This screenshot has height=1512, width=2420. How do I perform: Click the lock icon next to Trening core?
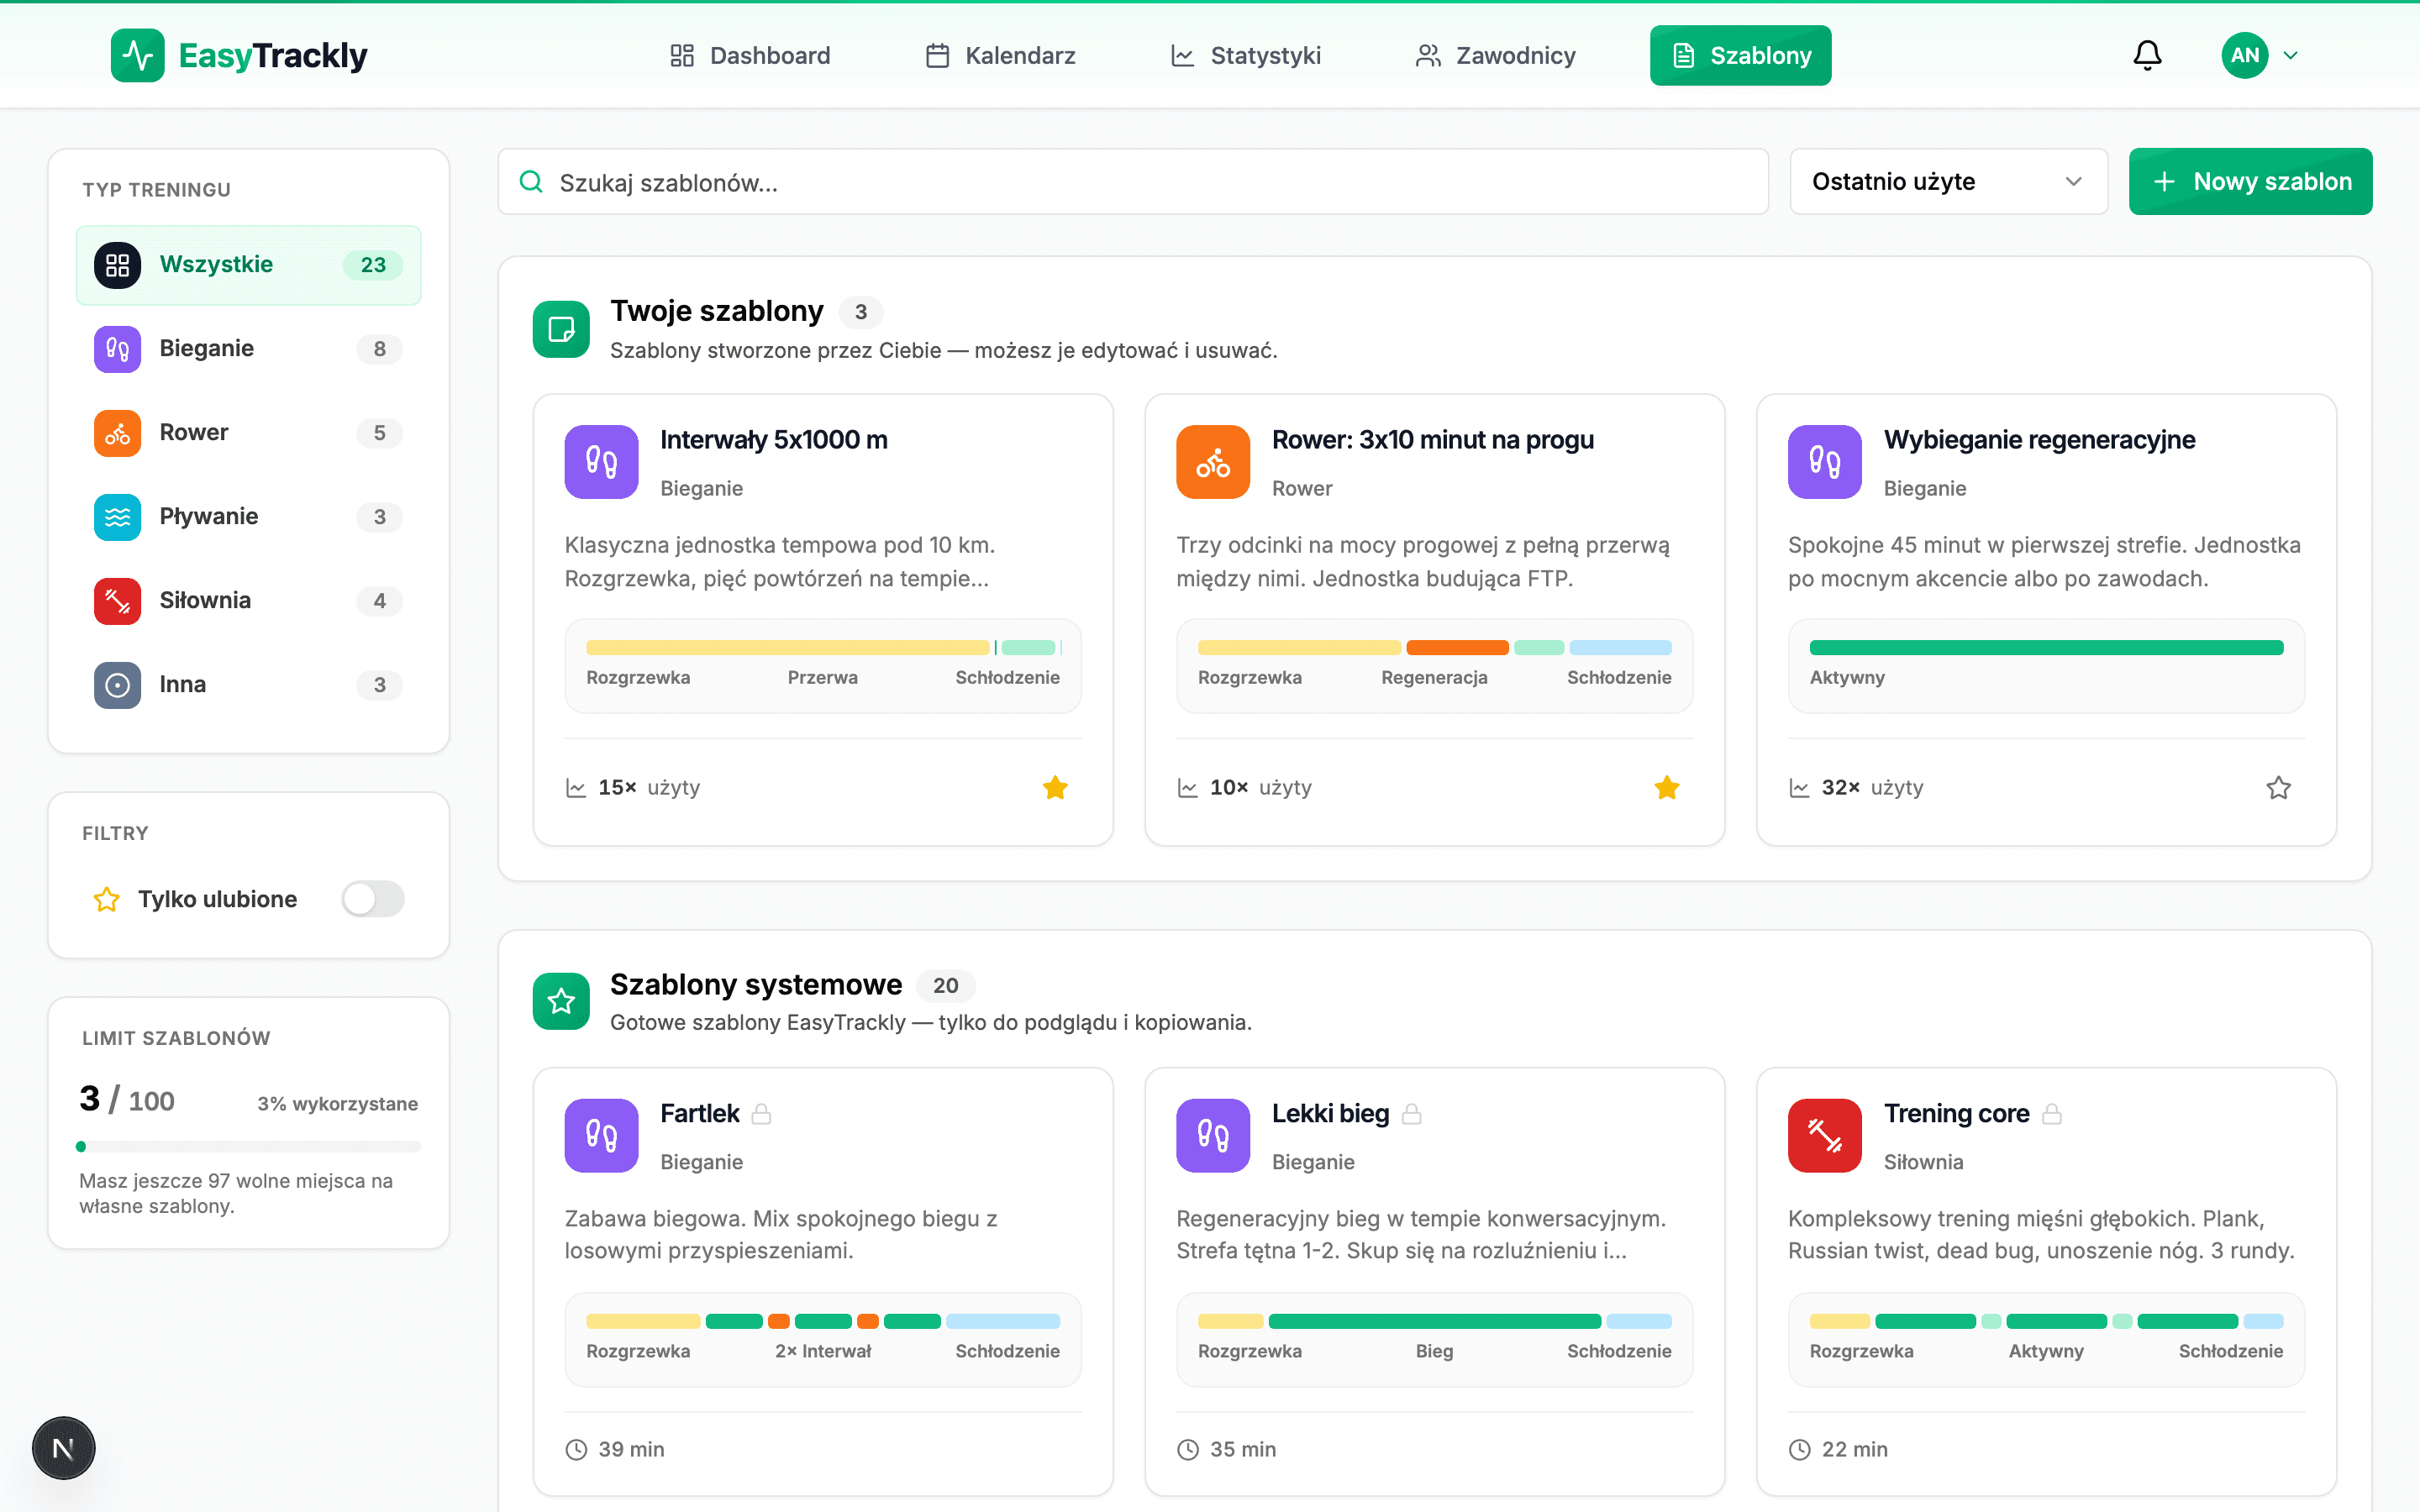point(2051,1114)
